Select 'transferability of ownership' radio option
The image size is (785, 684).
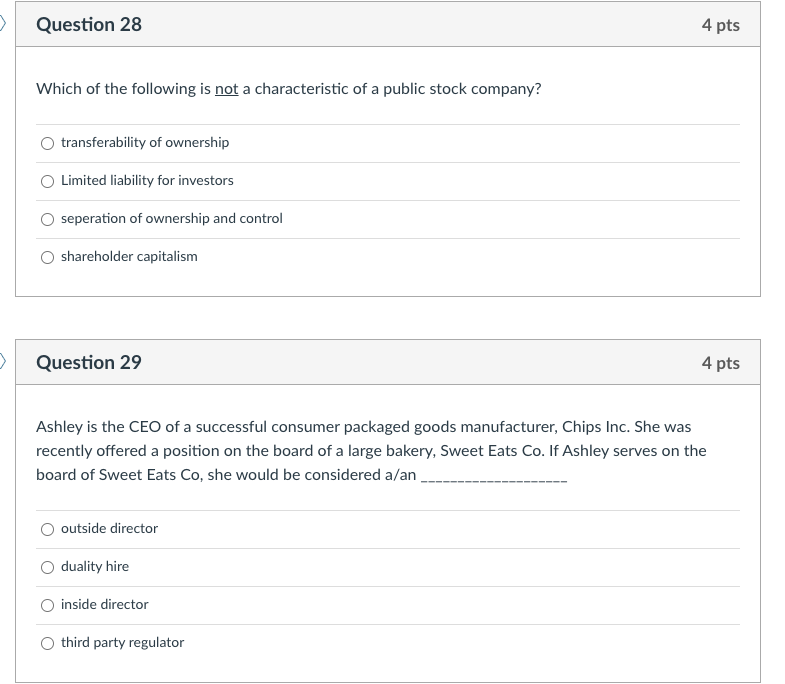point(47,143)
